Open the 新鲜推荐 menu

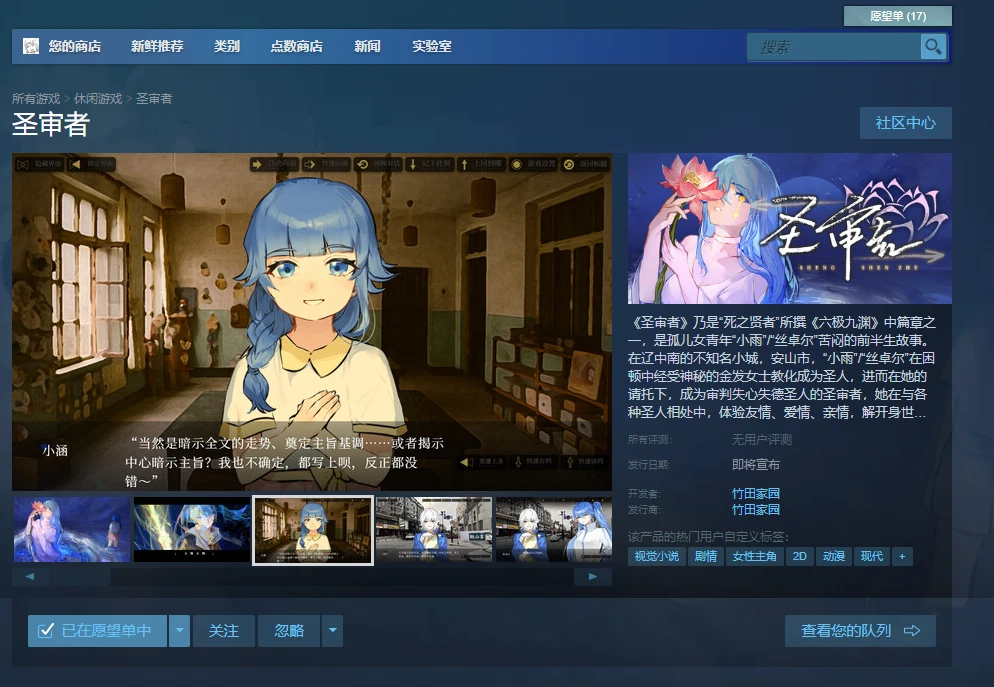(157, 46)
